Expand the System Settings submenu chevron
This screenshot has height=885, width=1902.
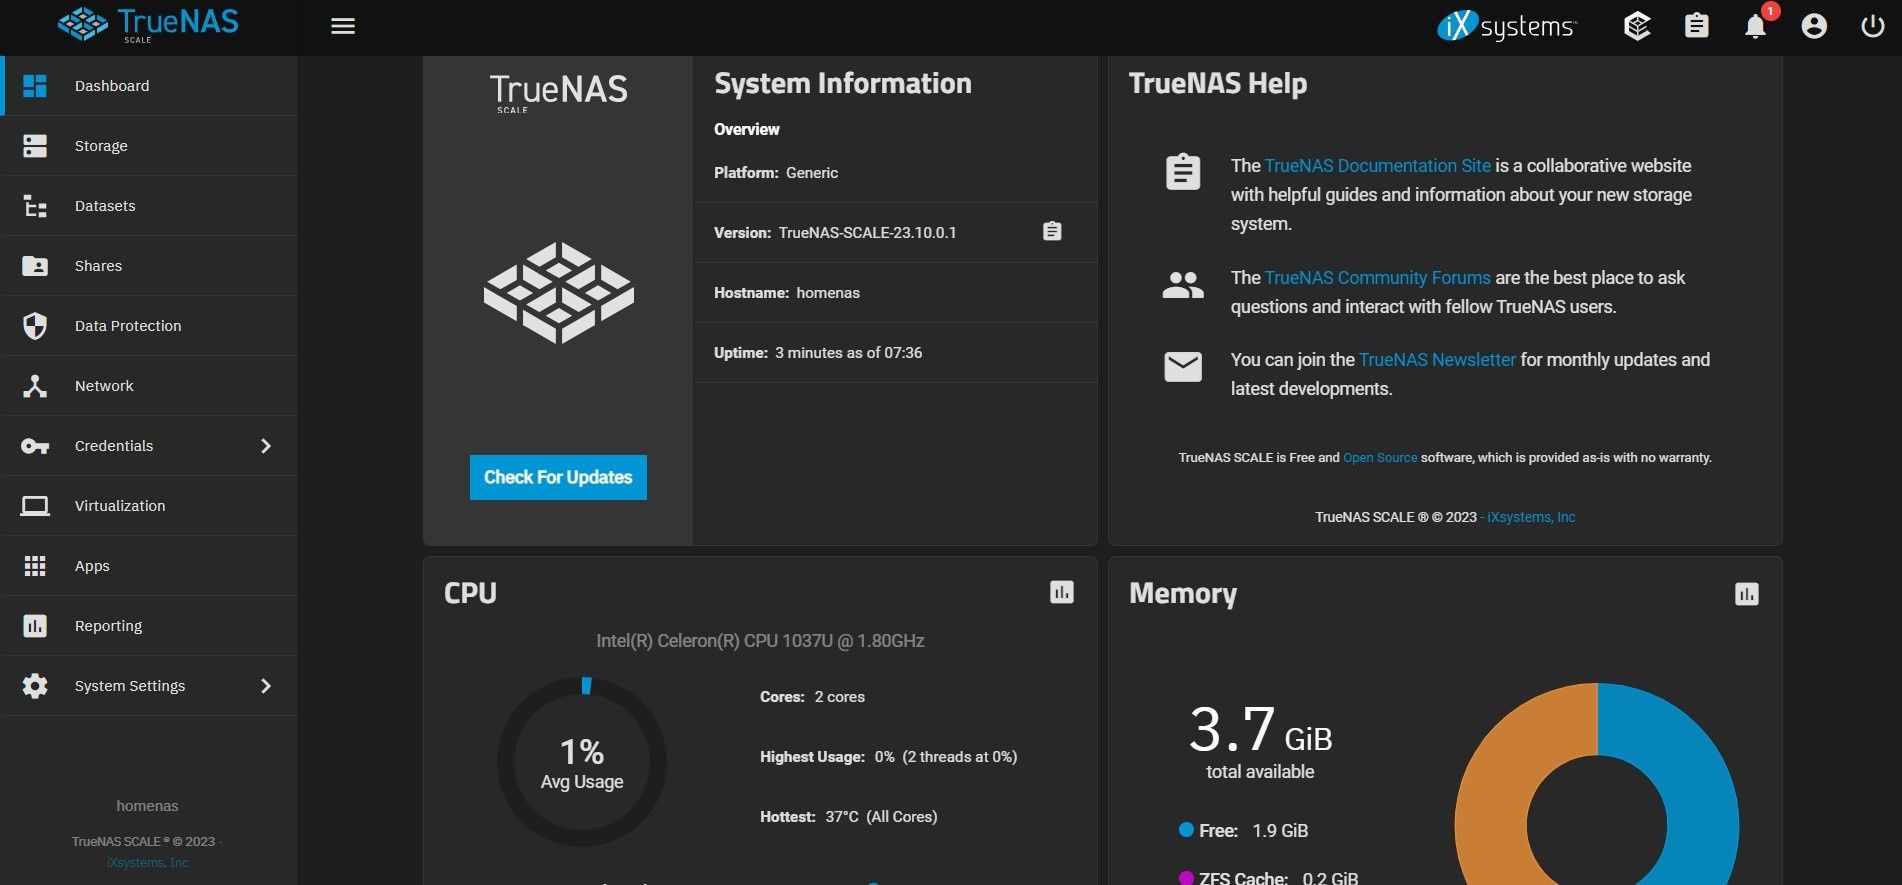pyautogui.click(x=266, y=686)
